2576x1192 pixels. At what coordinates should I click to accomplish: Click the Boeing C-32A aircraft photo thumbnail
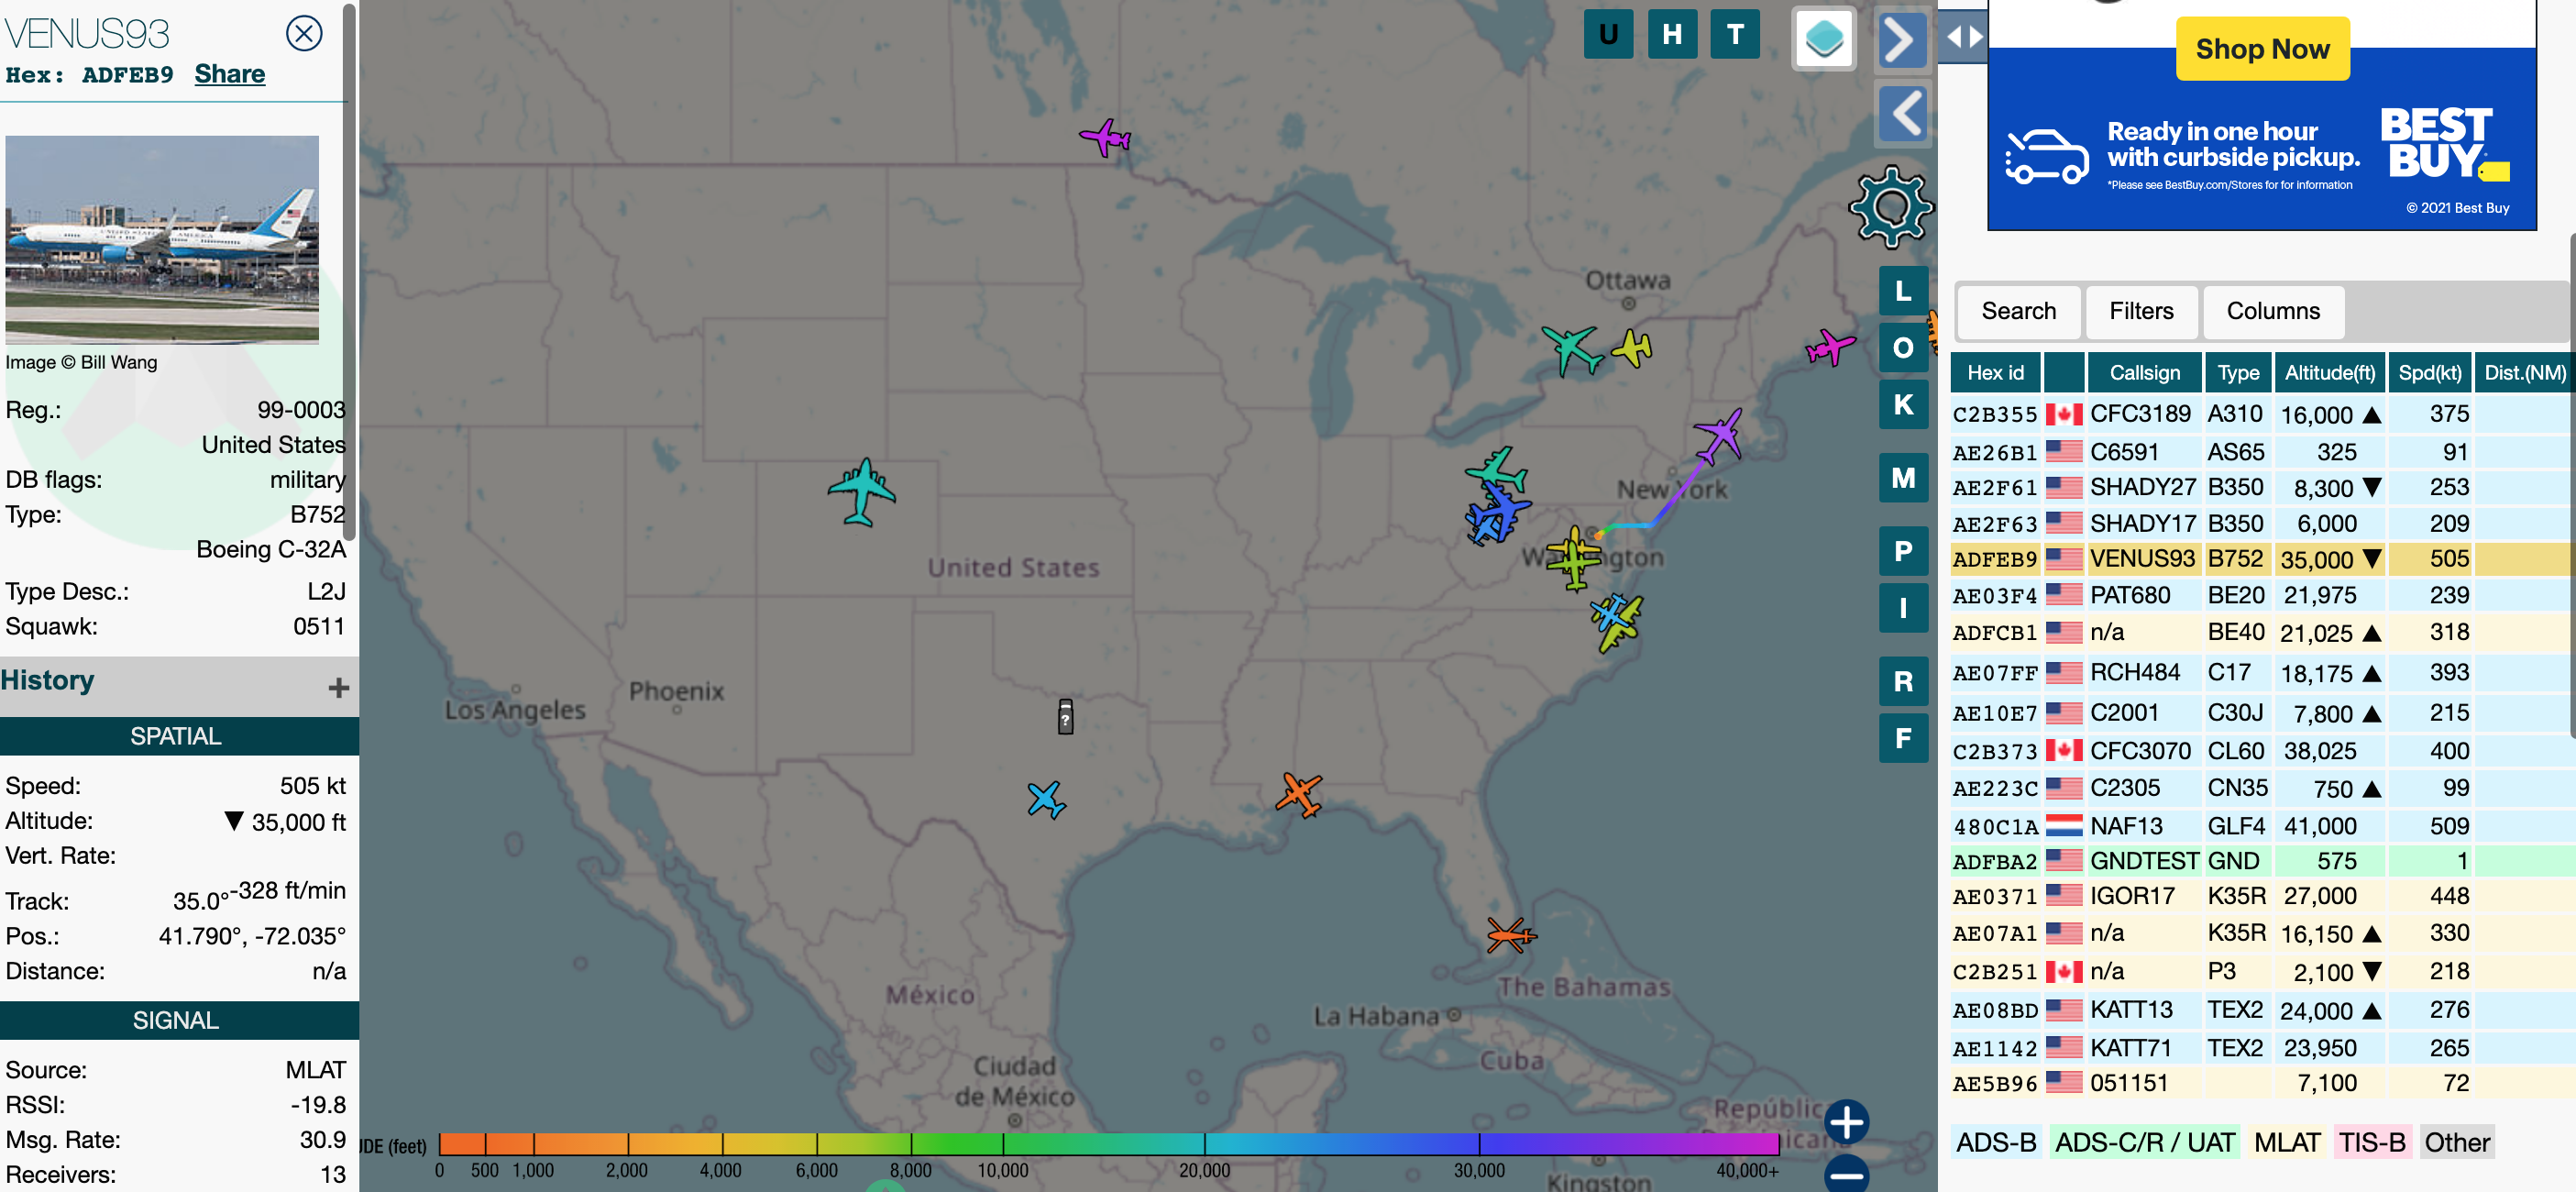pyautogui.click(x=162, y=239)
